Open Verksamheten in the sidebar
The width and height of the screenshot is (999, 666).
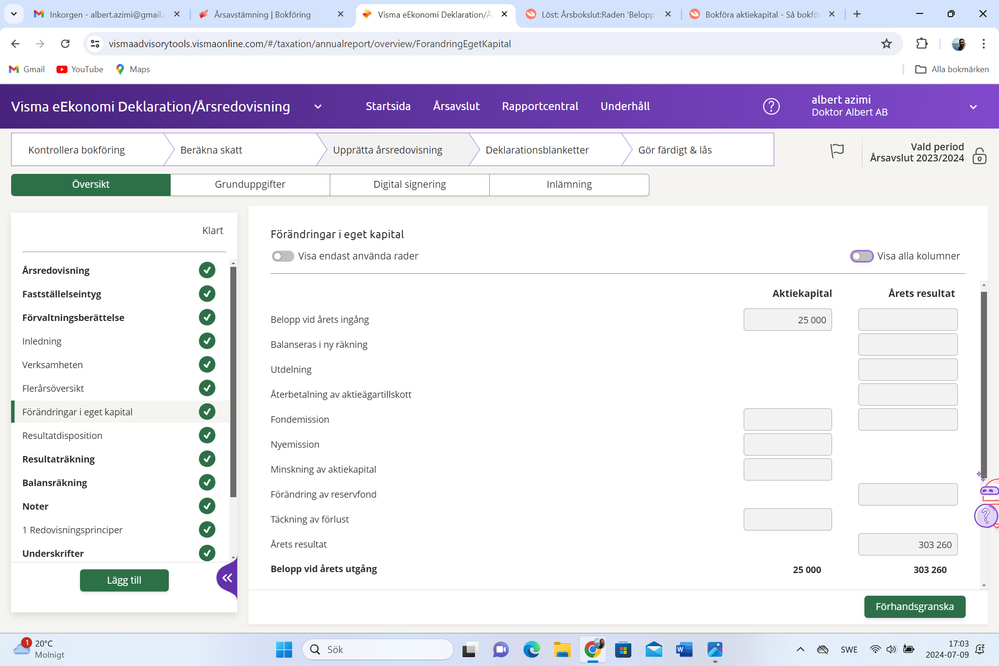pos(52,365)
